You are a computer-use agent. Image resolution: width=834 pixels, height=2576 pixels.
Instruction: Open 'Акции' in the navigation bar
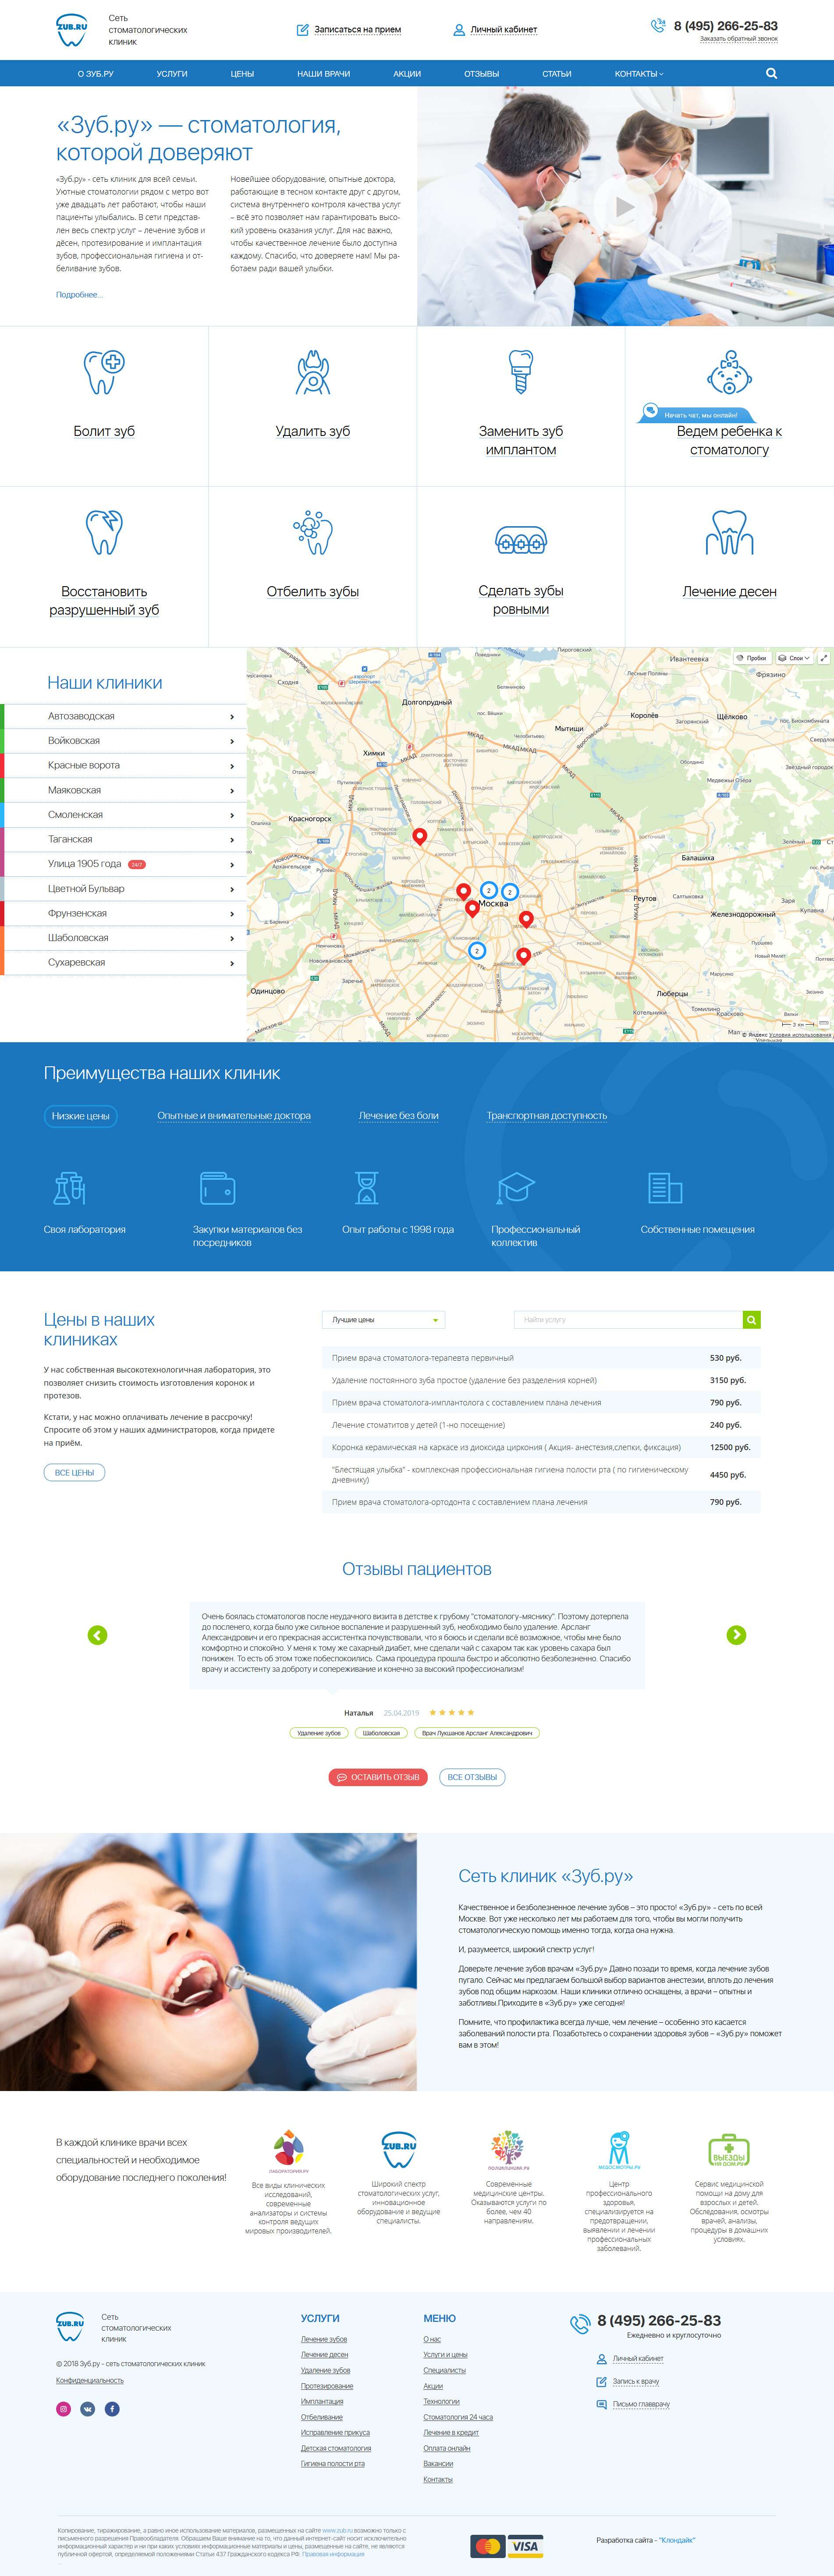click(407, 73)
